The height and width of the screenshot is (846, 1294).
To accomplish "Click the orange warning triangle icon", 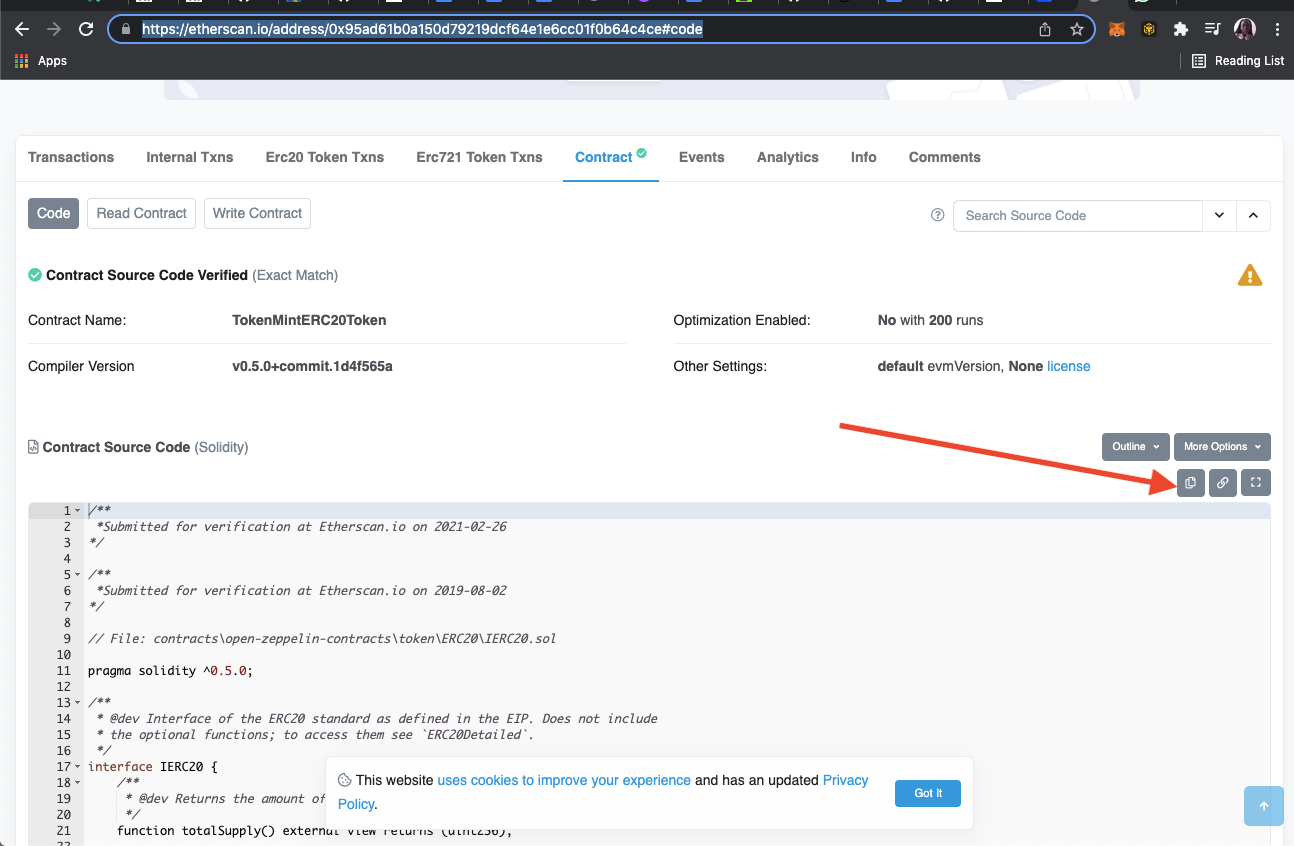I will (x=1249, y=275).
